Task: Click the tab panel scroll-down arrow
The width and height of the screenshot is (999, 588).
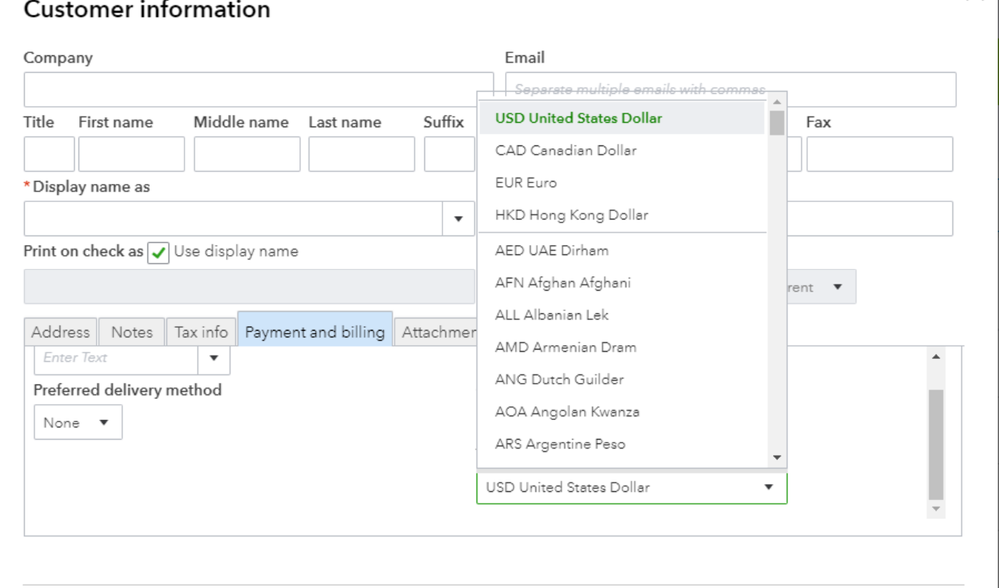Action: click(936, 509)
